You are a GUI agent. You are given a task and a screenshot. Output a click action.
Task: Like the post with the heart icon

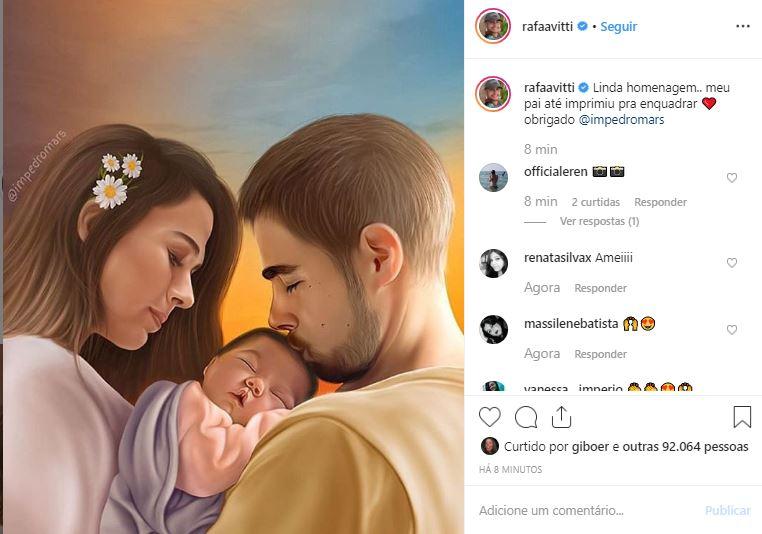point(489,417)
